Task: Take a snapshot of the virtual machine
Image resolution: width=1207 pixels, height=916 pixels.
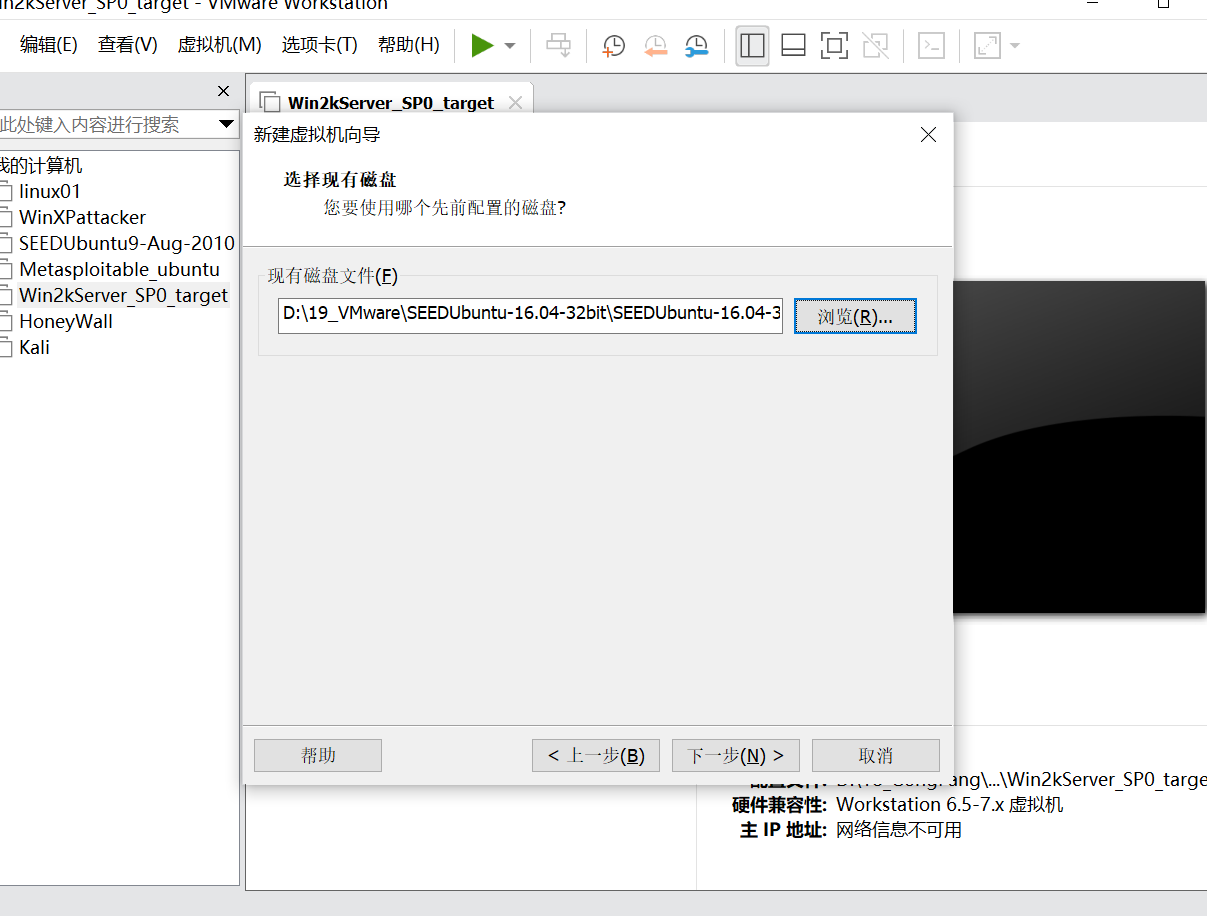Action: (613, 46)
